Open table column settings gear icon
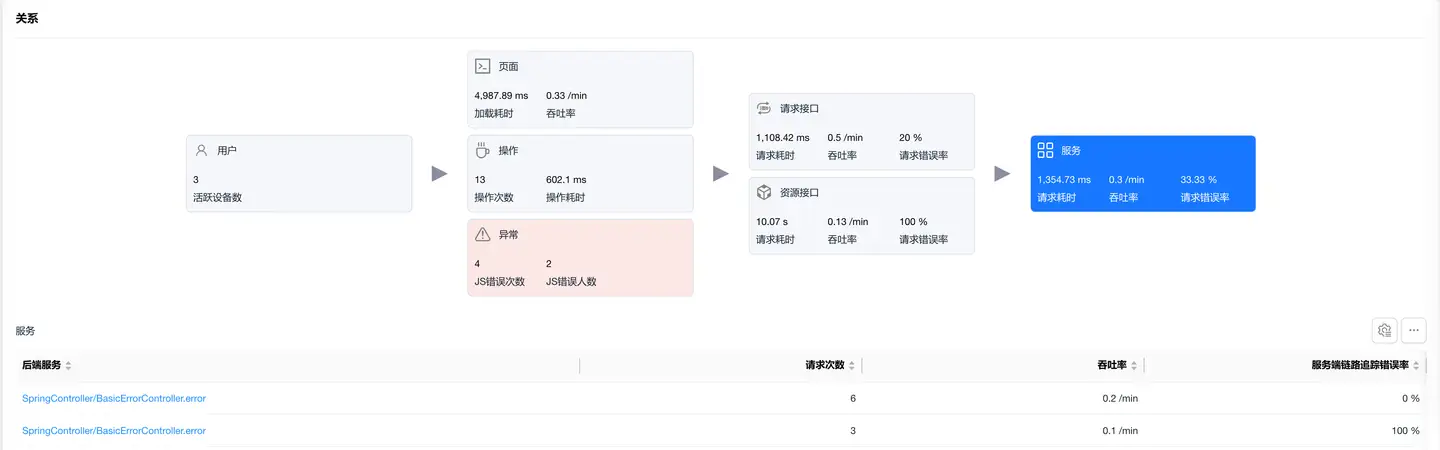The image size is (1440, 450). tap(1385, 330)
